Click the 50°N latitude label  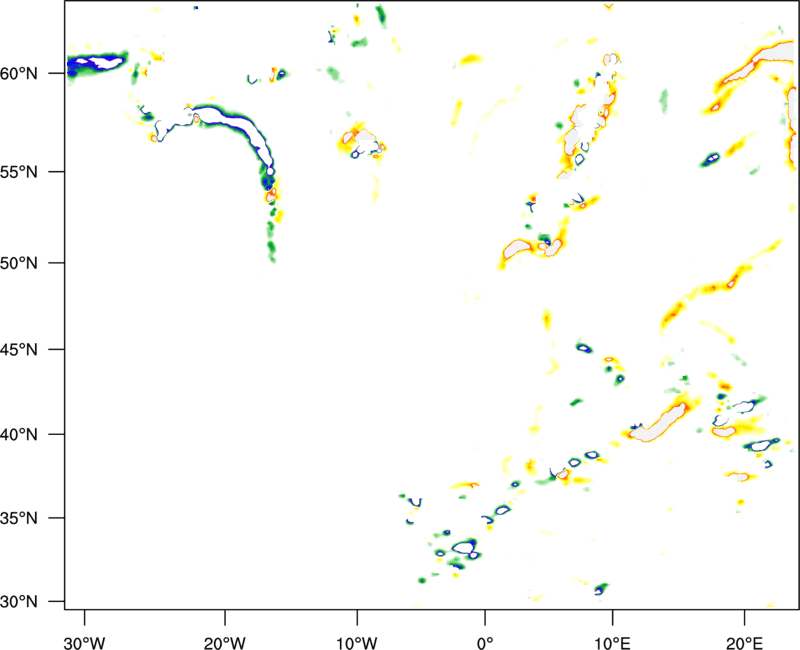coord(19,263)
